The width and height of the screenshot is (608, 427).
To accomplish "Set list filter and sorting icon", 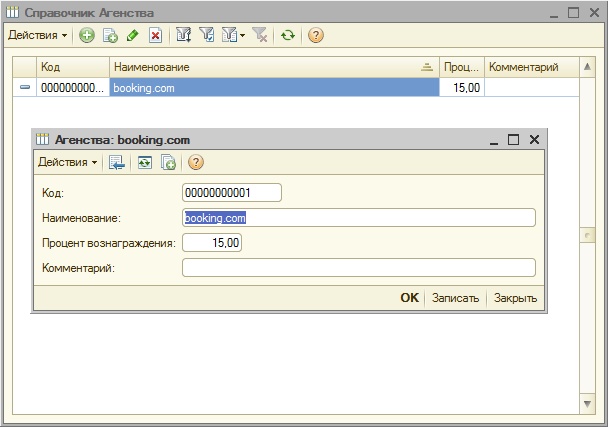I will (183, 35).
